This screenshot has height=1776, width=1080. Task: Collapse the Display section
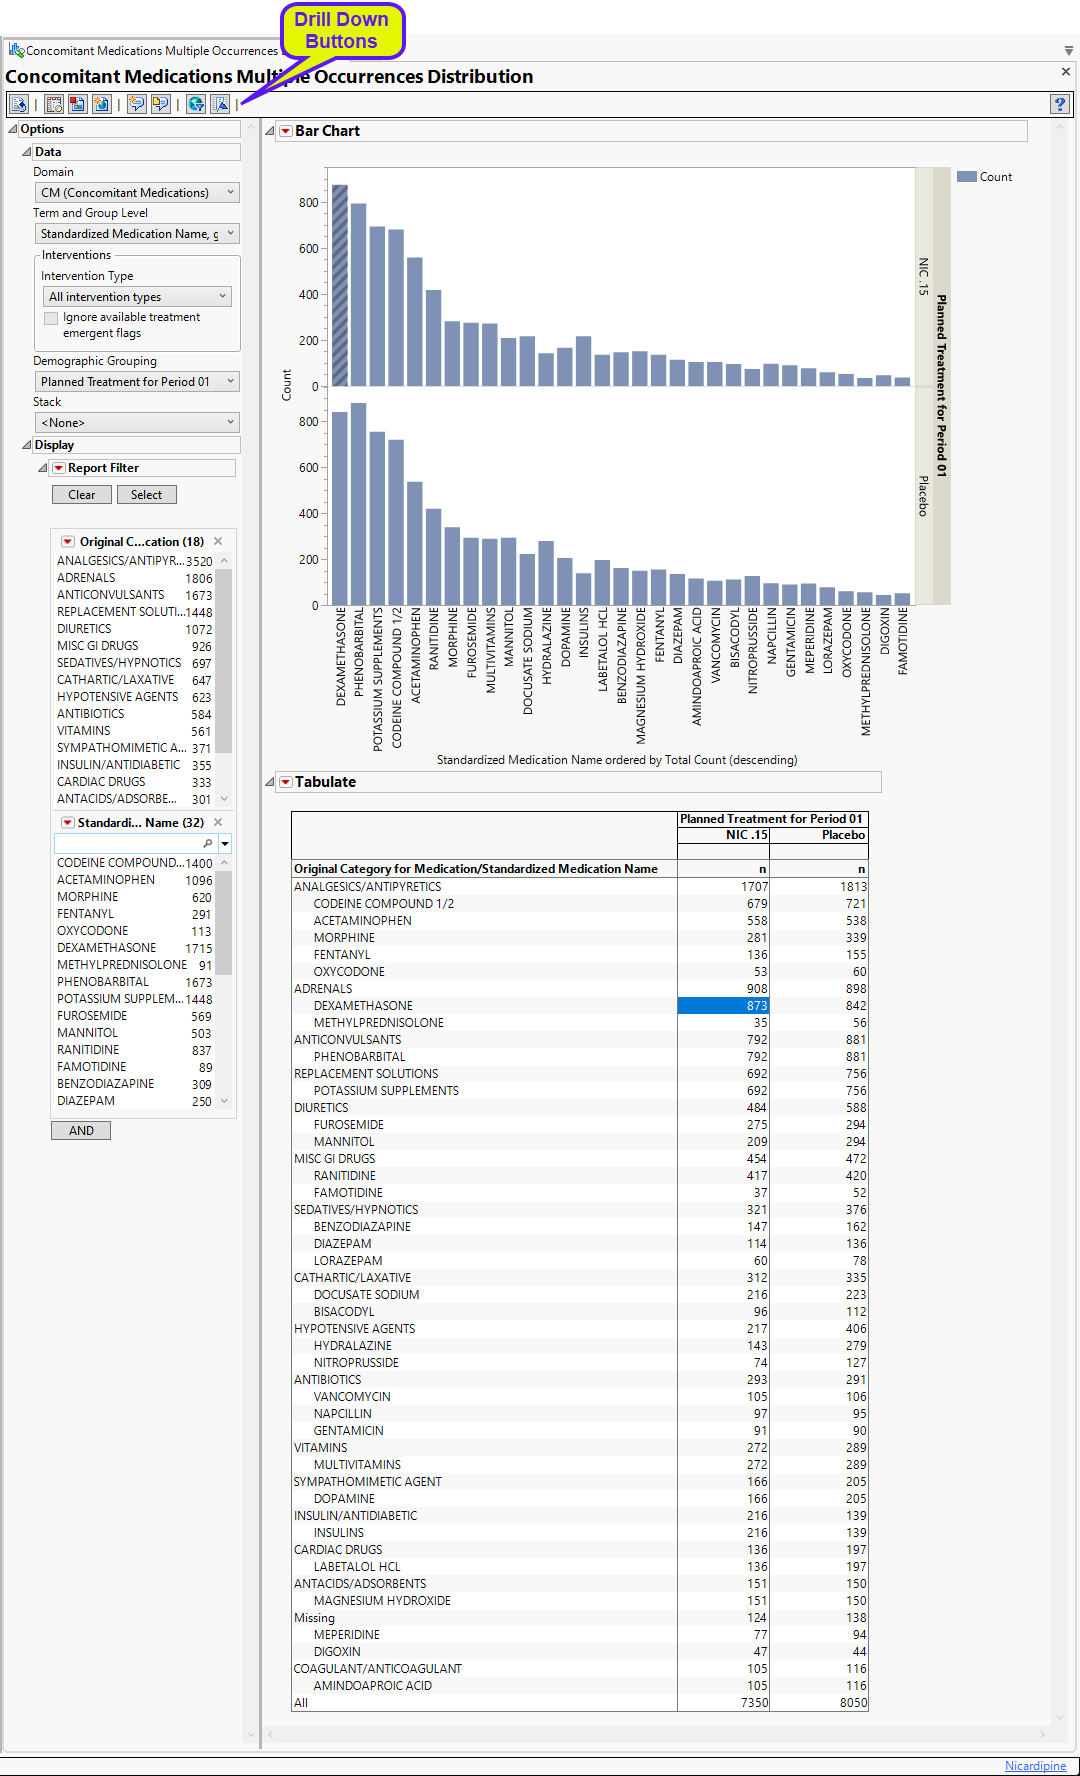(27, 445)
